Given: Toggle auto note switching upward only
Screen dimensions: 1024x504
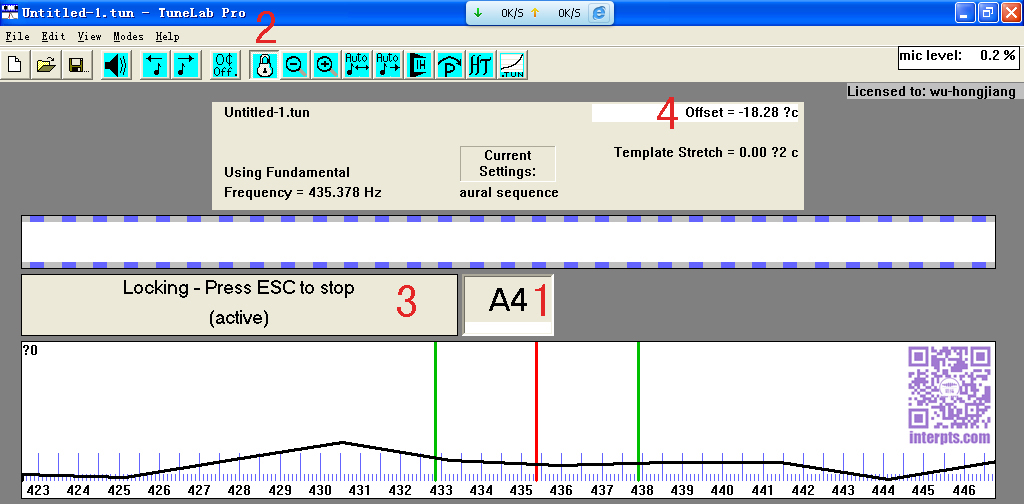Looking at the screenshot, I should [388, 66].
